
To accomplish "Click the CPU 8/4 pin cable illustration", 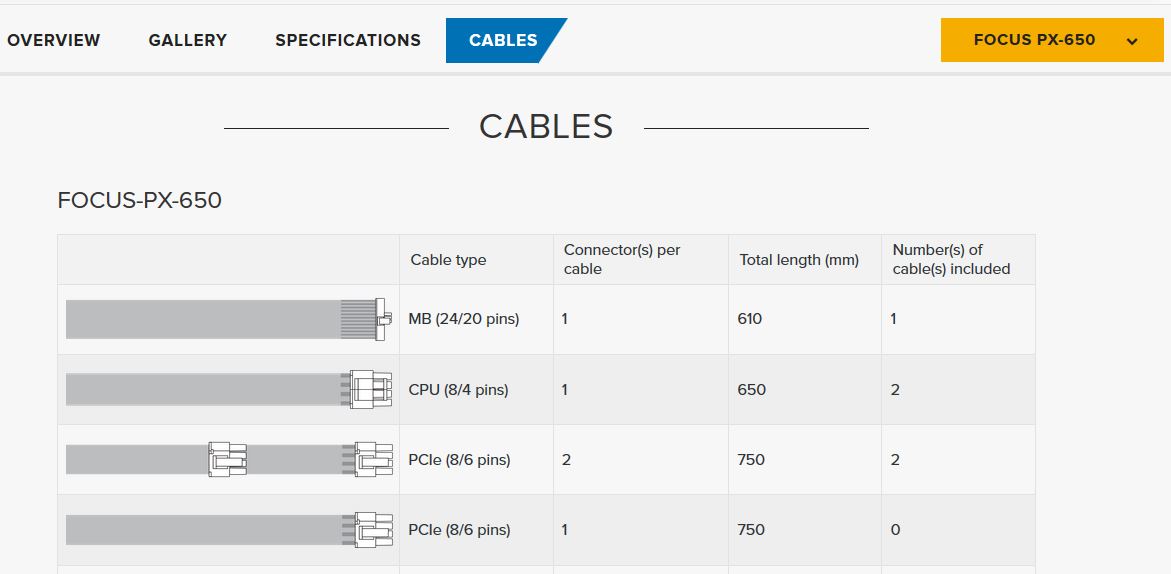I will [x=228, y=389].
